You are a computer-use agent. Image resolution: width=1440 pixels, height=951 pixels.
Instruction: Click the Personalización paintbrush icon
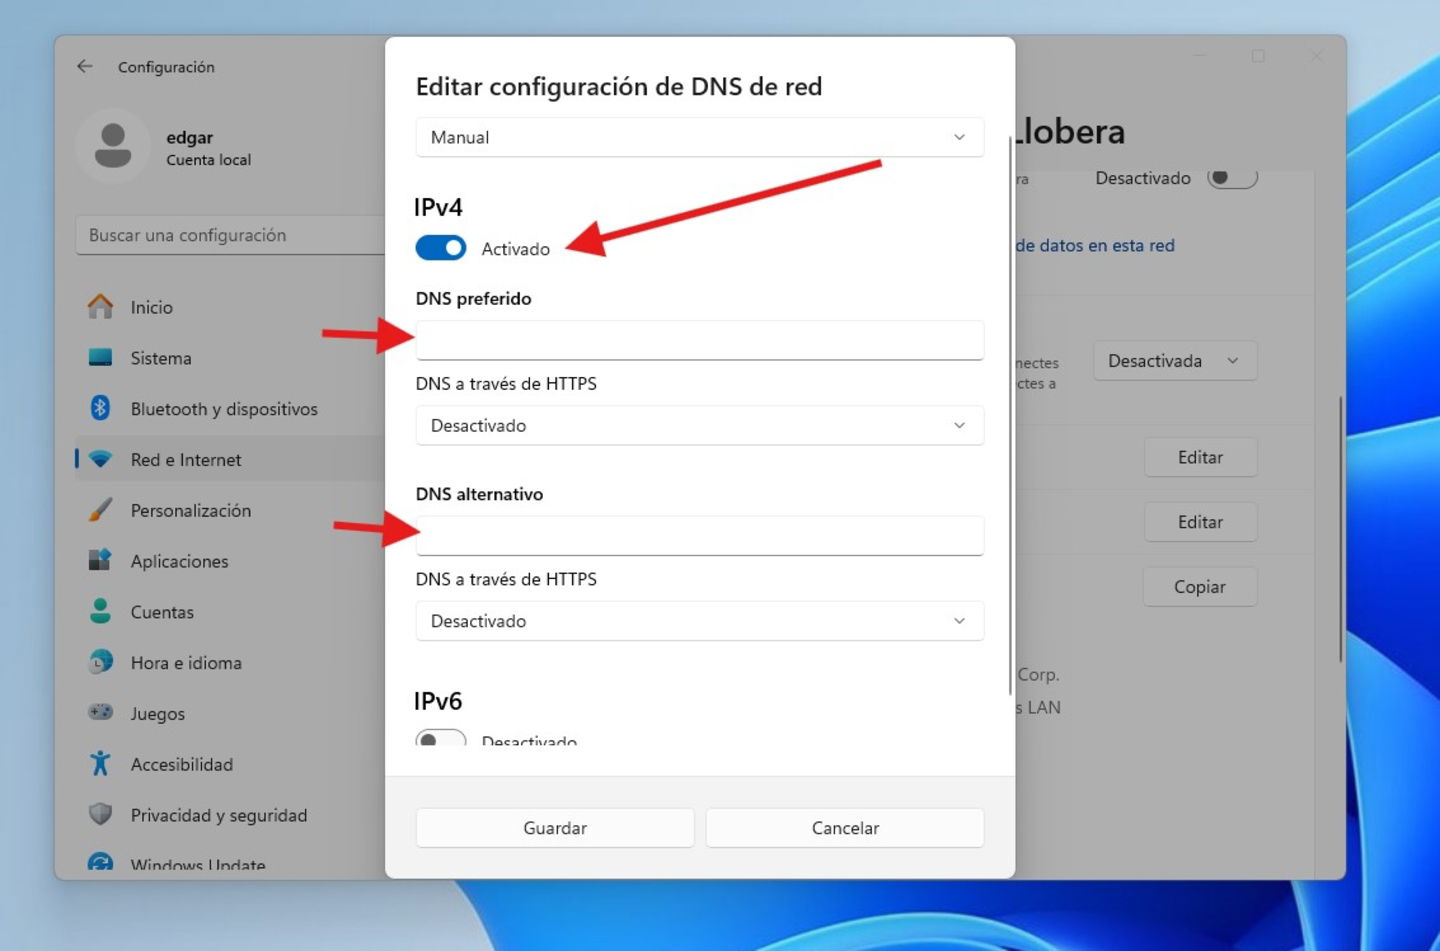coord(100,510)
